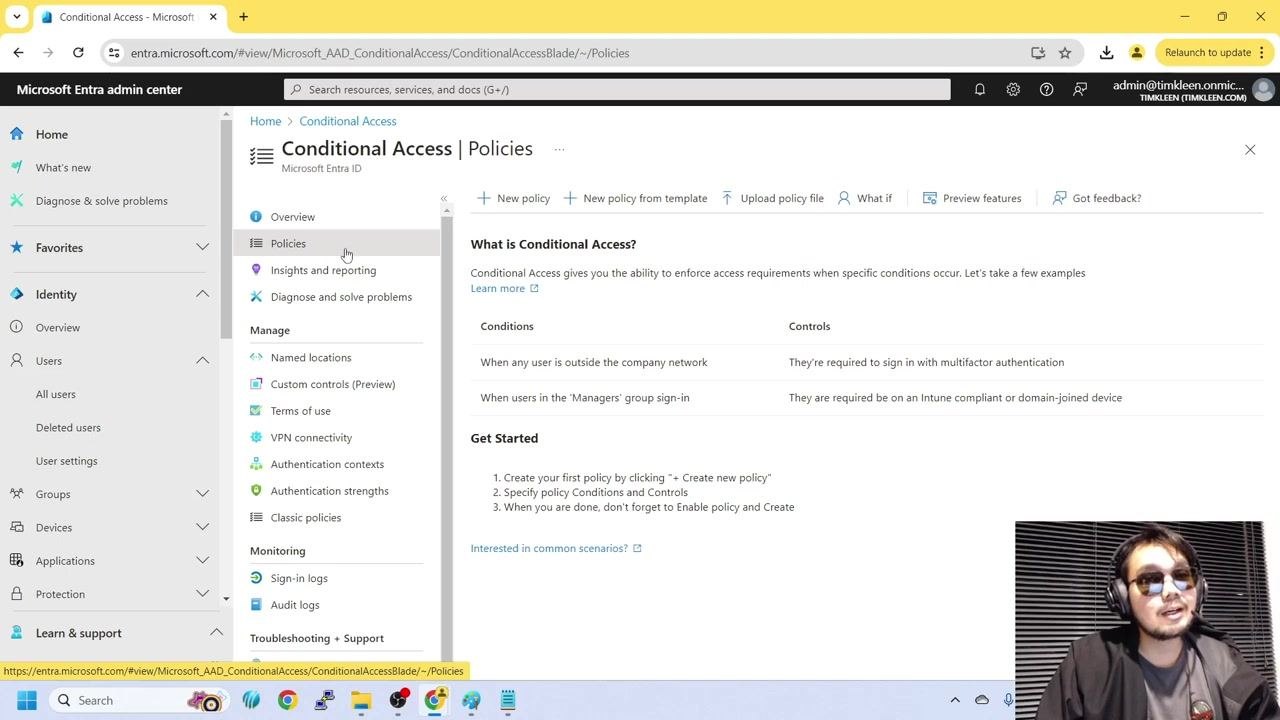Click New policy from template button
1280x720 pixels.
point(635,198)
